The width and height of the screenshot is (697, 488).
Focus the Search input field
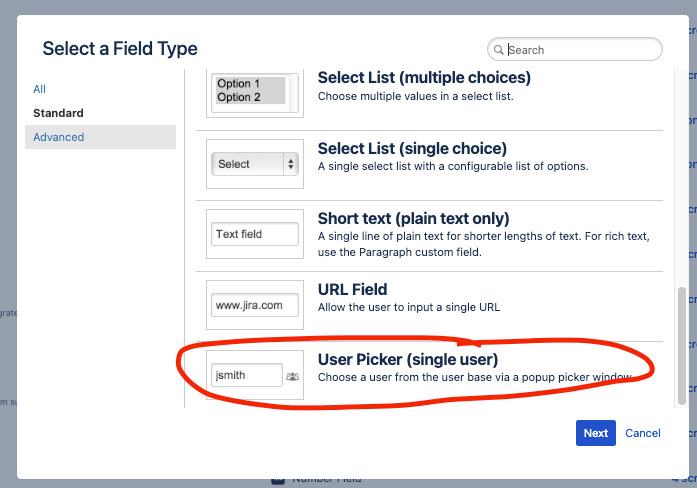pos(582,49)
